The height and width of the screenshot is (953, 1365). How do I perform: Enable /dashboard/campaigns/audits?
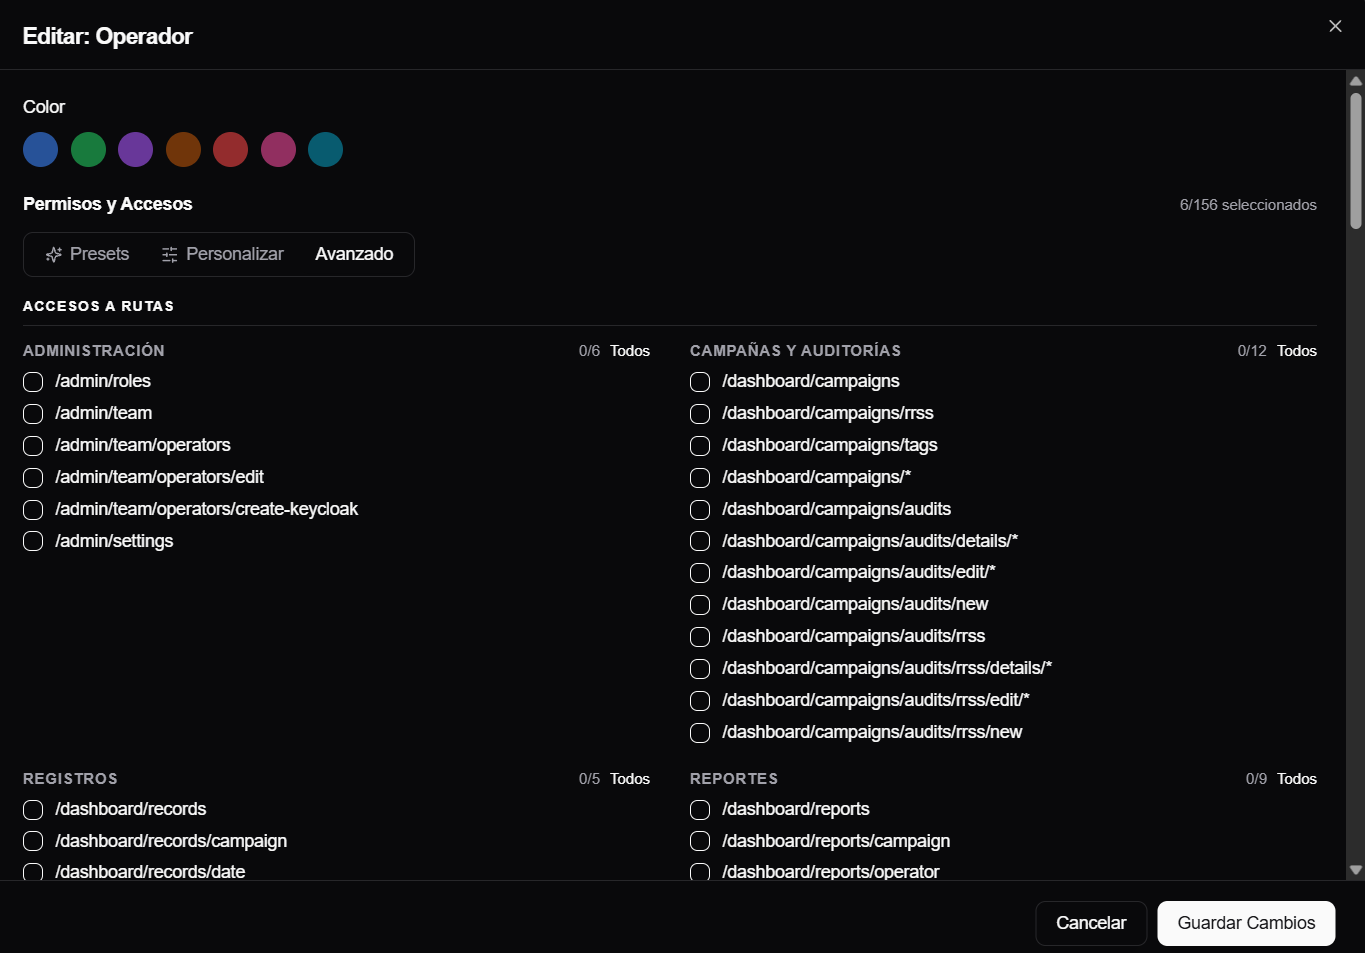[700, 510]
